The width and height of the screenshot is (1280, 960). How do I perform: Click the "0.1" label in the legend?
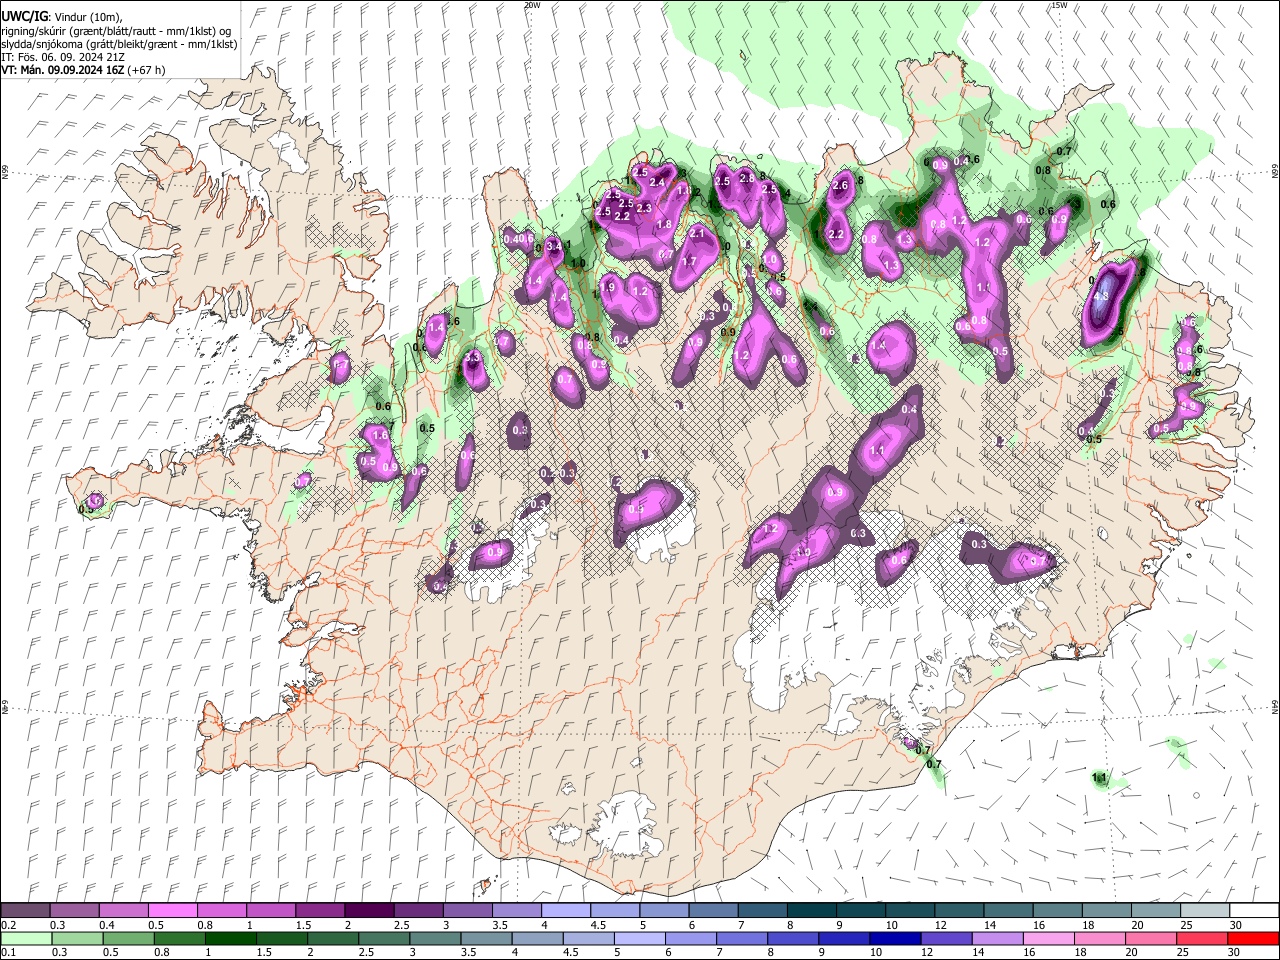(x=9, y=953)
